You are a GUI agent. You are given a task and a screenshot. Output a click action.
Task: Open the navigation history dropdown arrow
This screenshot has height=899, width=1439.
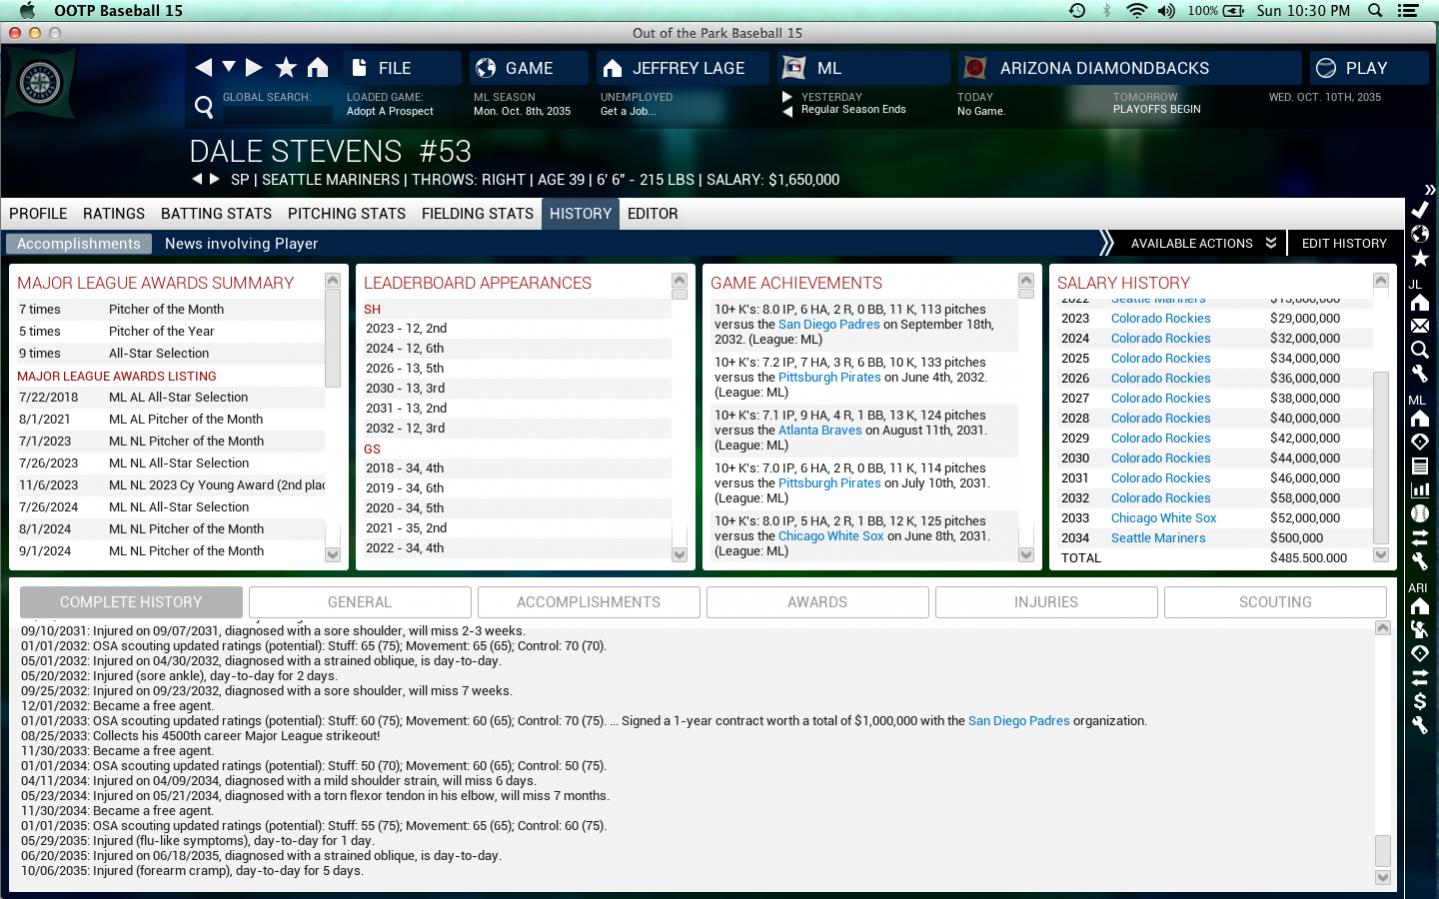pyautogui.click(x=229, y=67)
